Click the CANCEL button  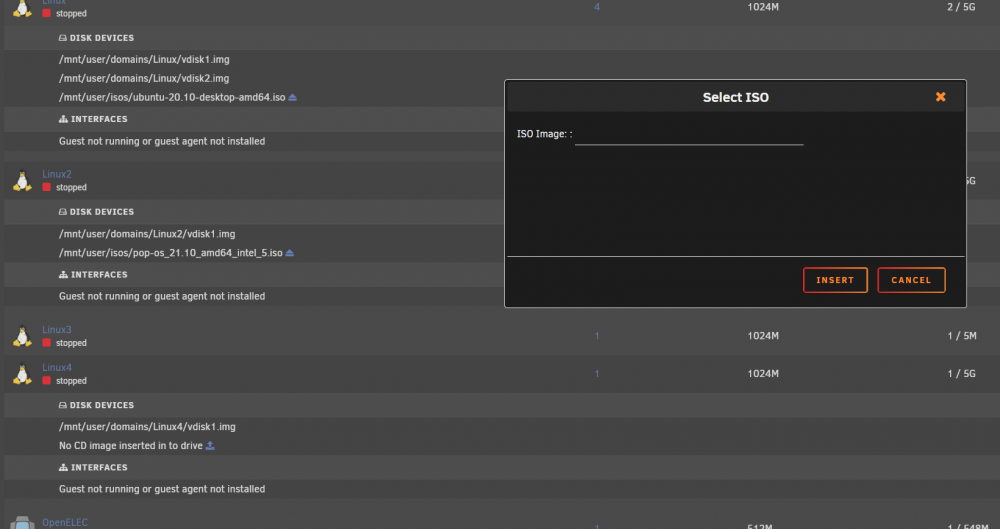point(911,280)
